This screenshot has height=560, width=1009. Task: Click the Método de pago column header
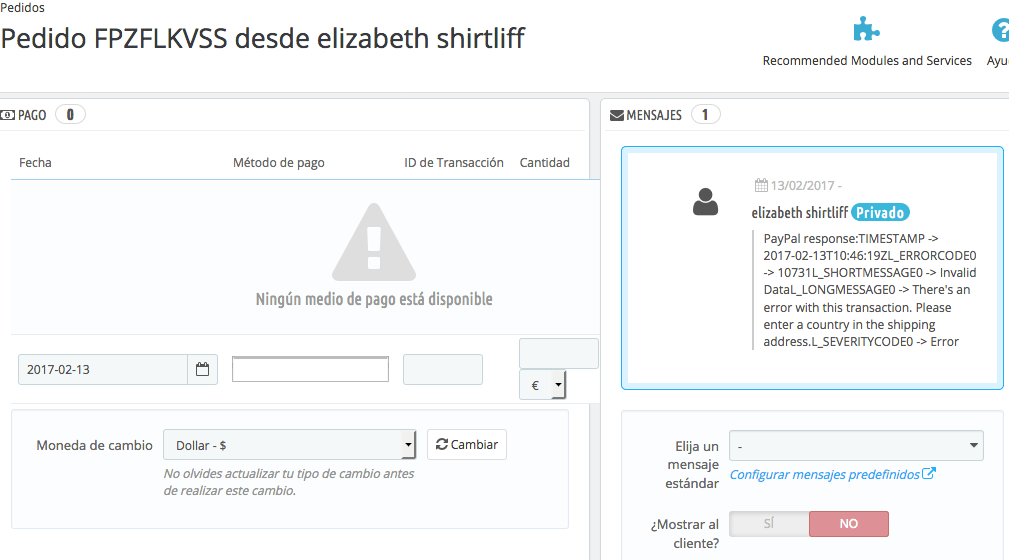(279, 163)
